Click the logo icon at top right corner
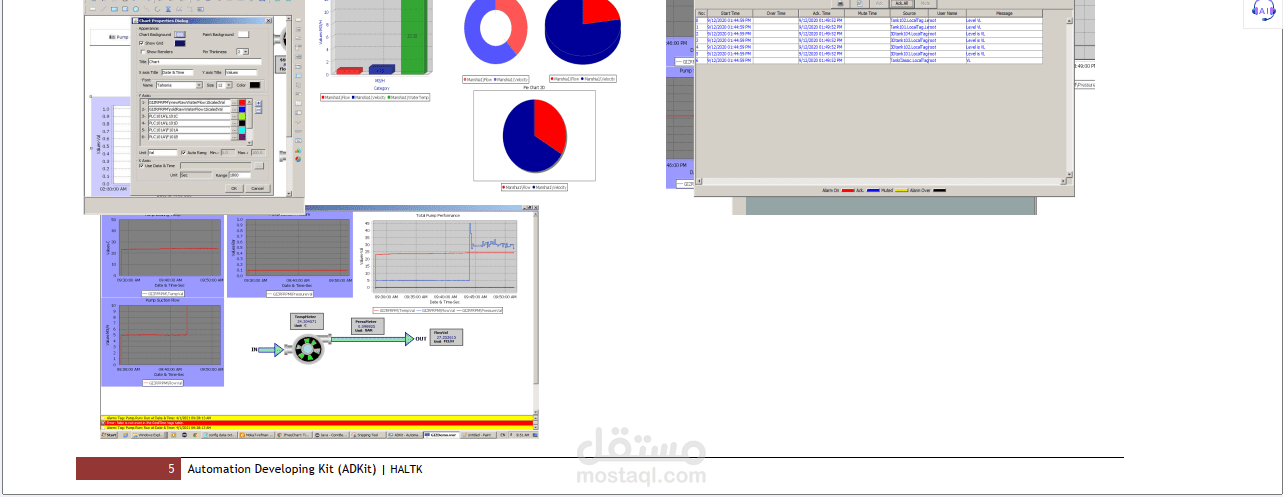The height and width of the screenshot is (497, 1283). pos(1264,10)
